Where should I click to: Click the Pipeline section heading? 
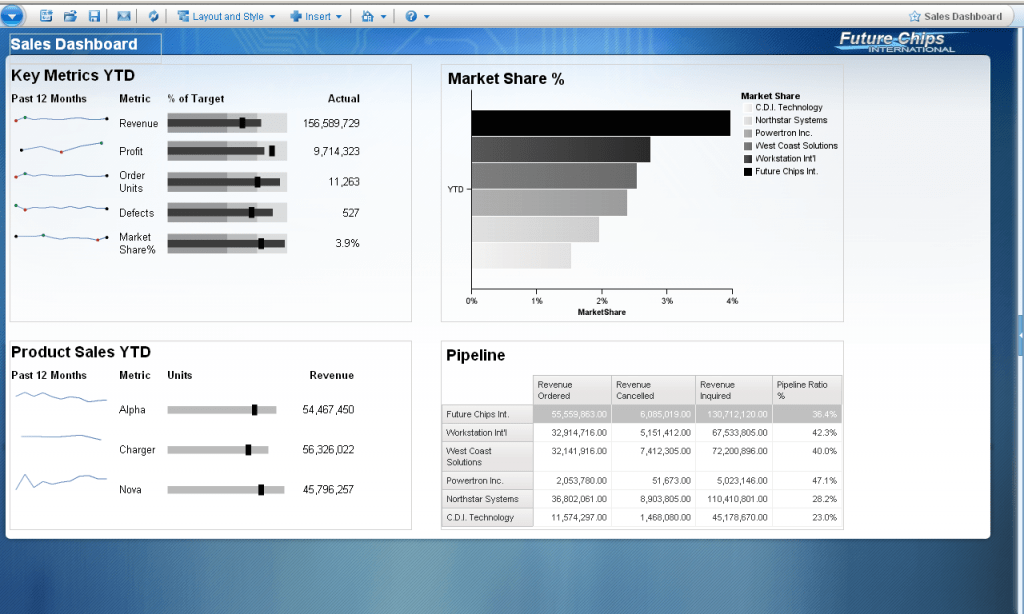point(475,355)
